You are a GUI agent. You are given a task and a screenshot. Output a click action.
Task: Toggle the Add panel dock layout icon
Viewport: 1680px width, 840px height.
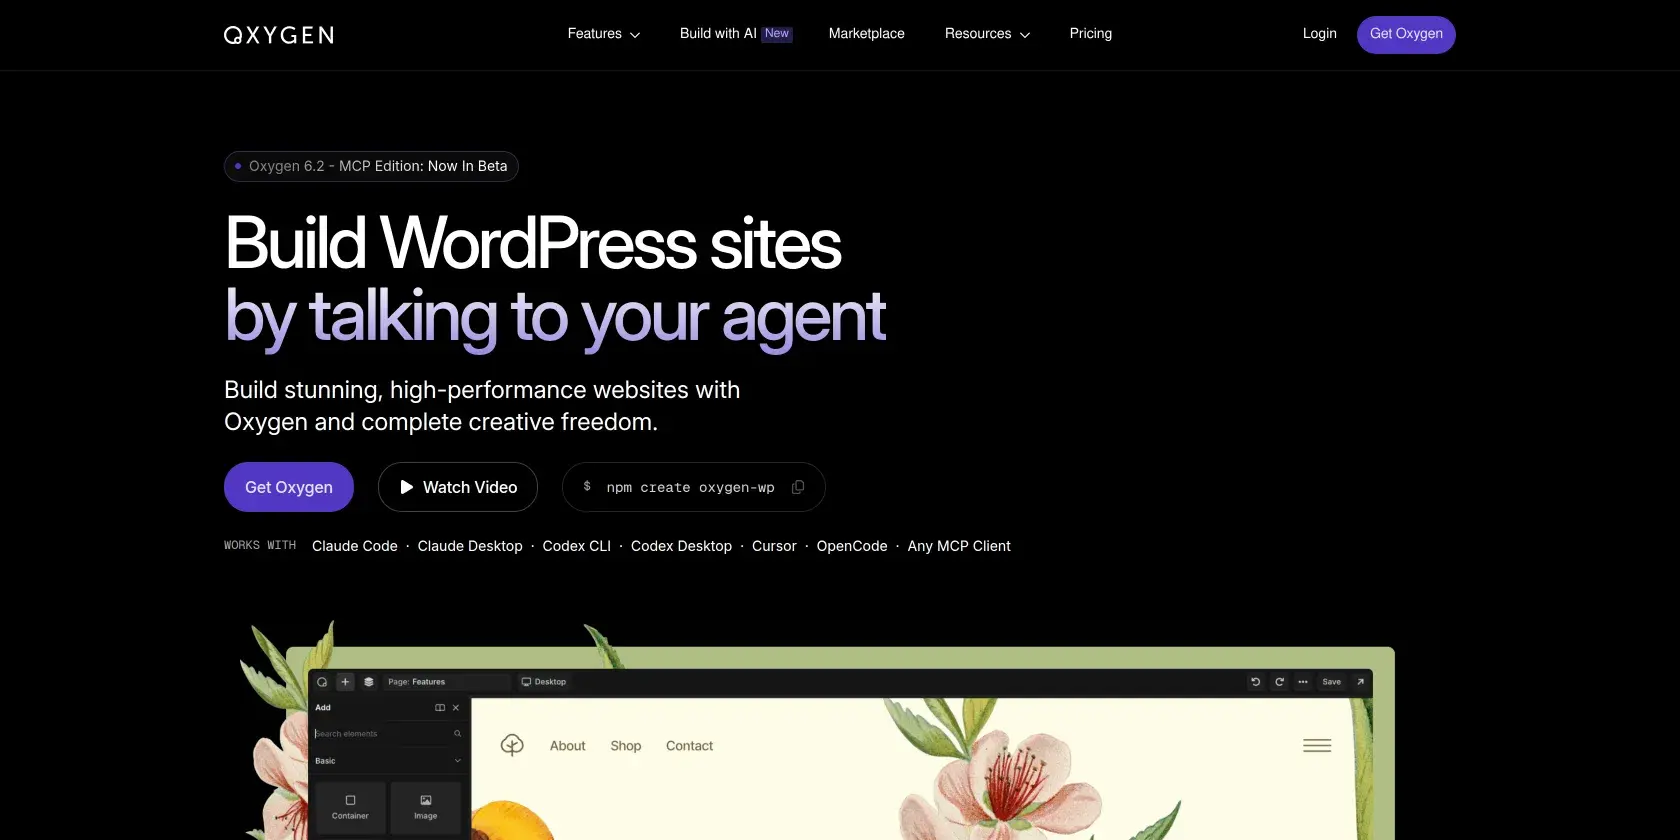(440, 708)
